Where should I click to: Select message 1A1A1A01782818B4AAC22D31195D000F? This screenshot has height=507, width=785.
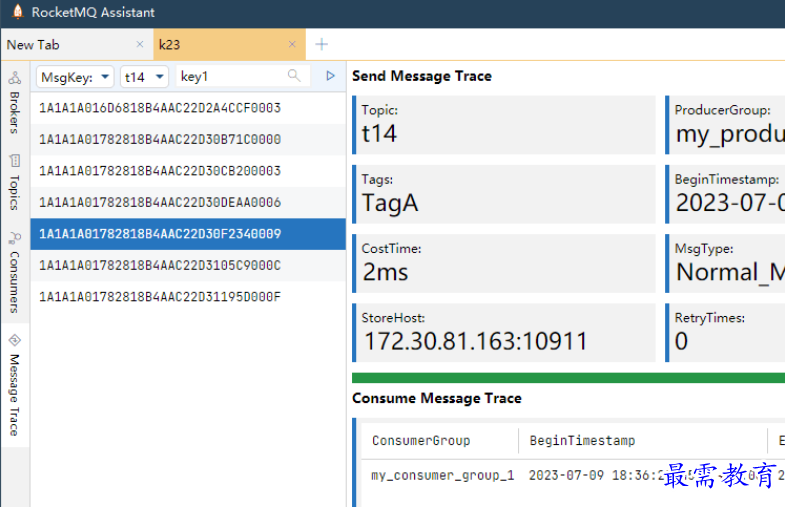coord(188,297)
